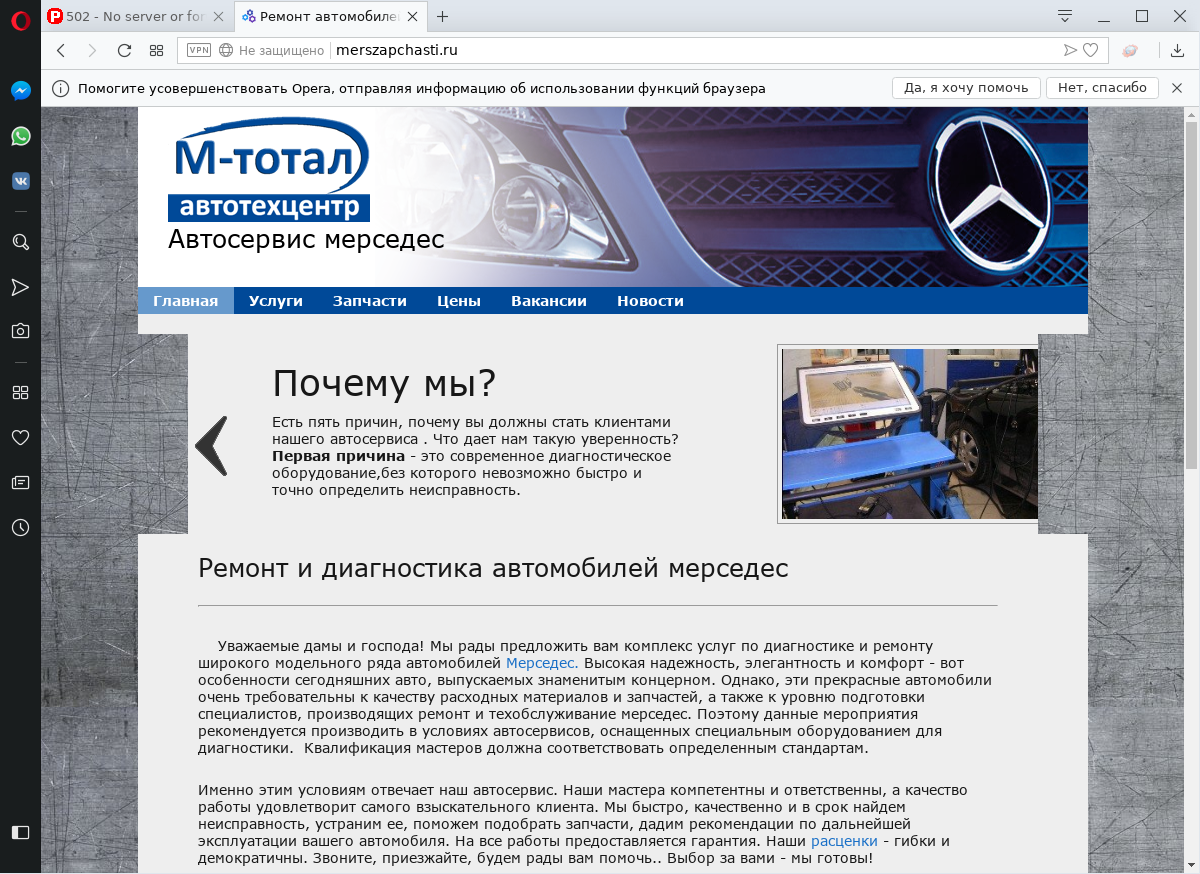
Task: Click the previous slide arrow in the slider
Action: click(211, 445)
